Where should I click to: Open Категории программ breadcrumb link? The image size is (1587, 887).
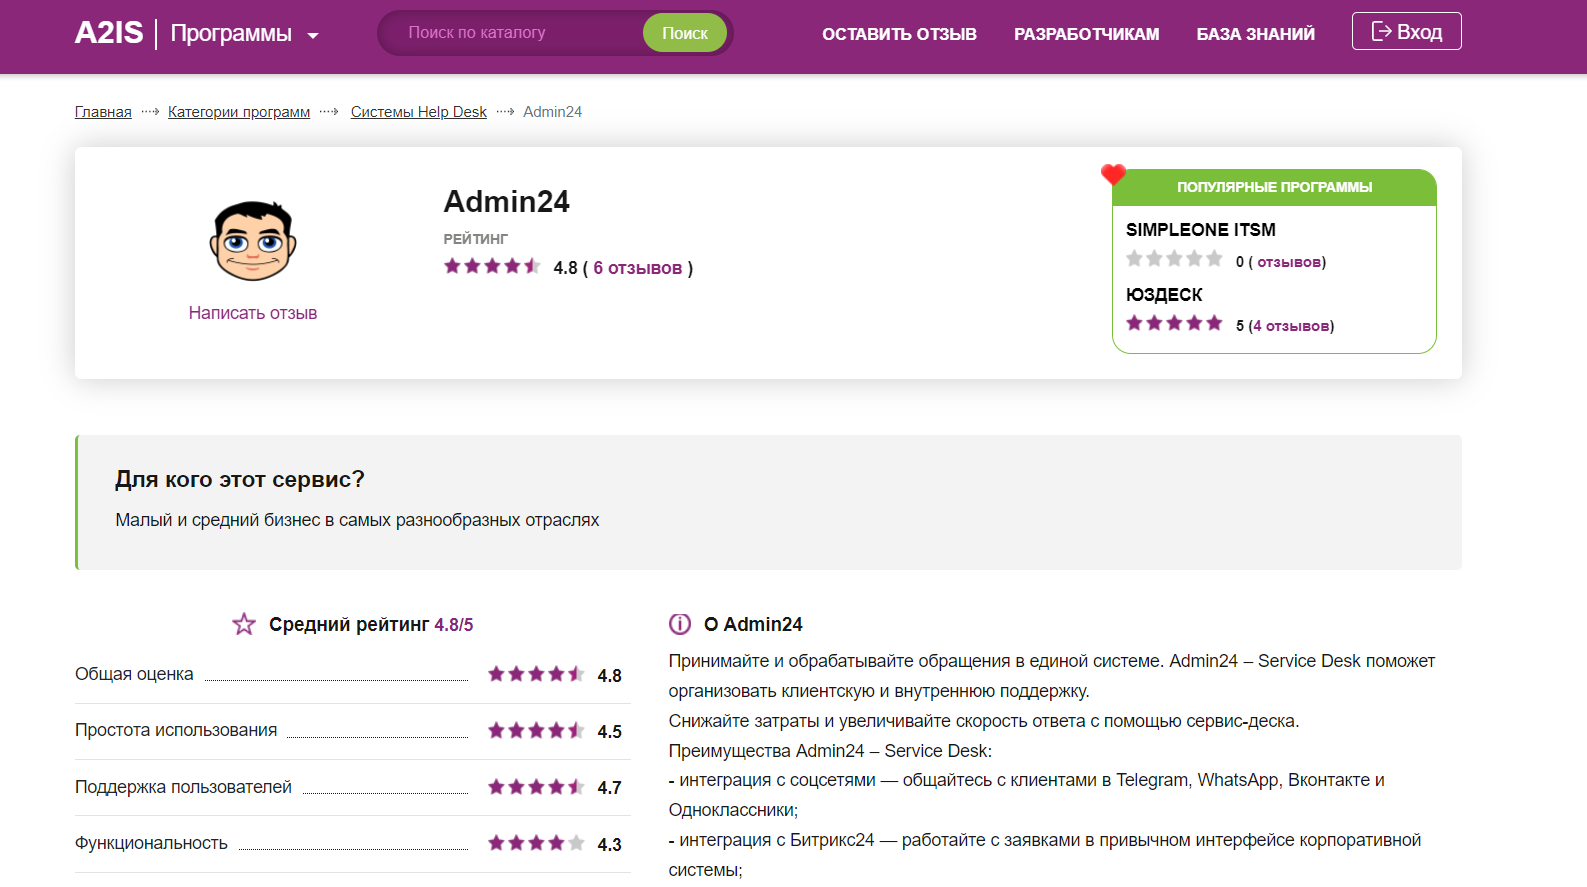pos(239,112)
